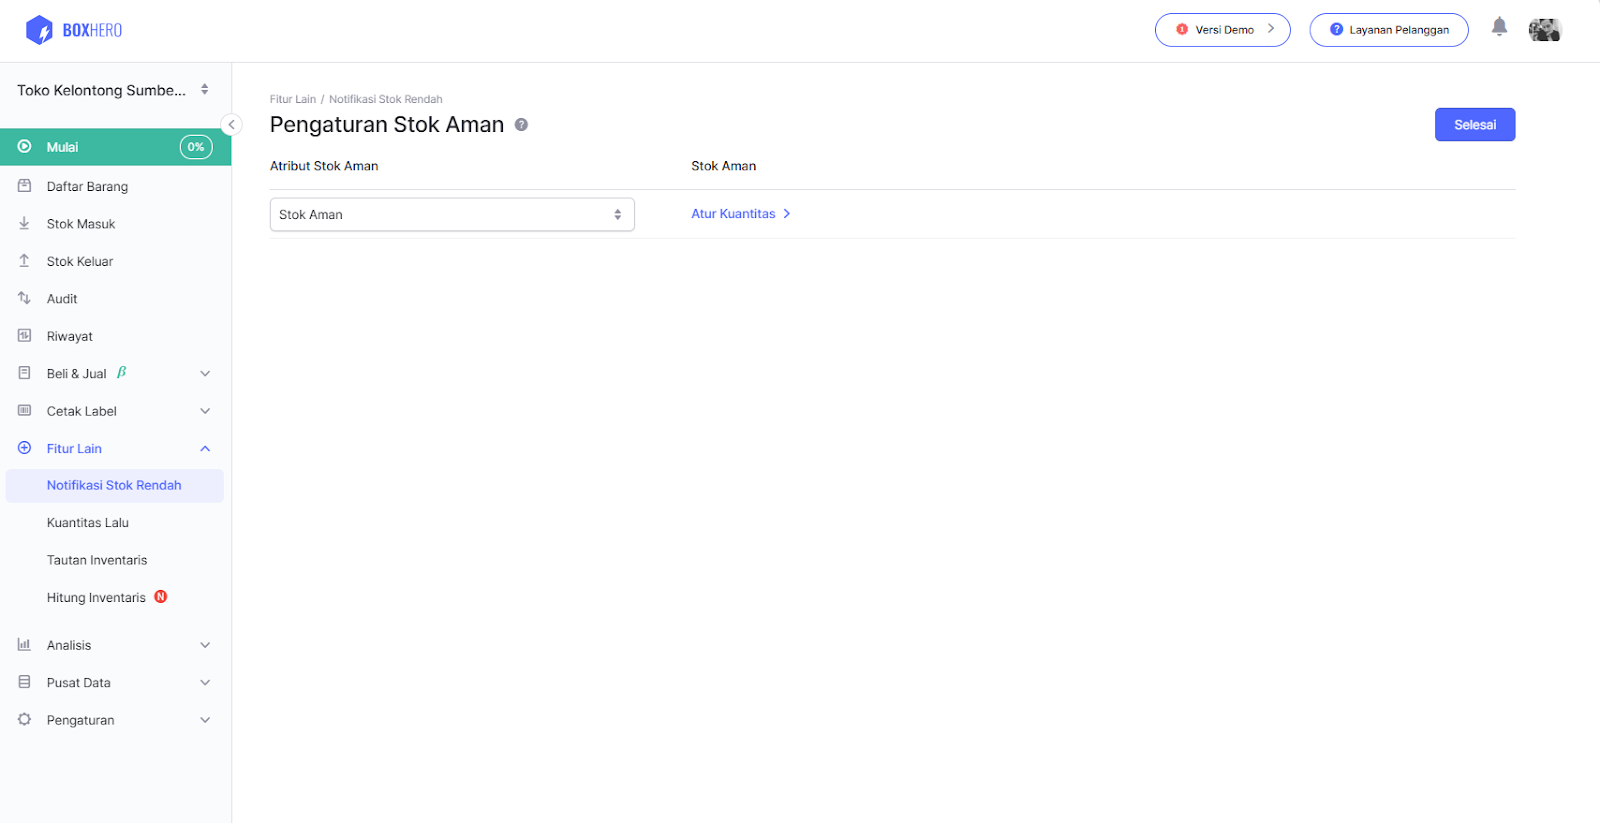Click the Analisis chart icon
Screen dimensions: 1600x823
(24, 644)
